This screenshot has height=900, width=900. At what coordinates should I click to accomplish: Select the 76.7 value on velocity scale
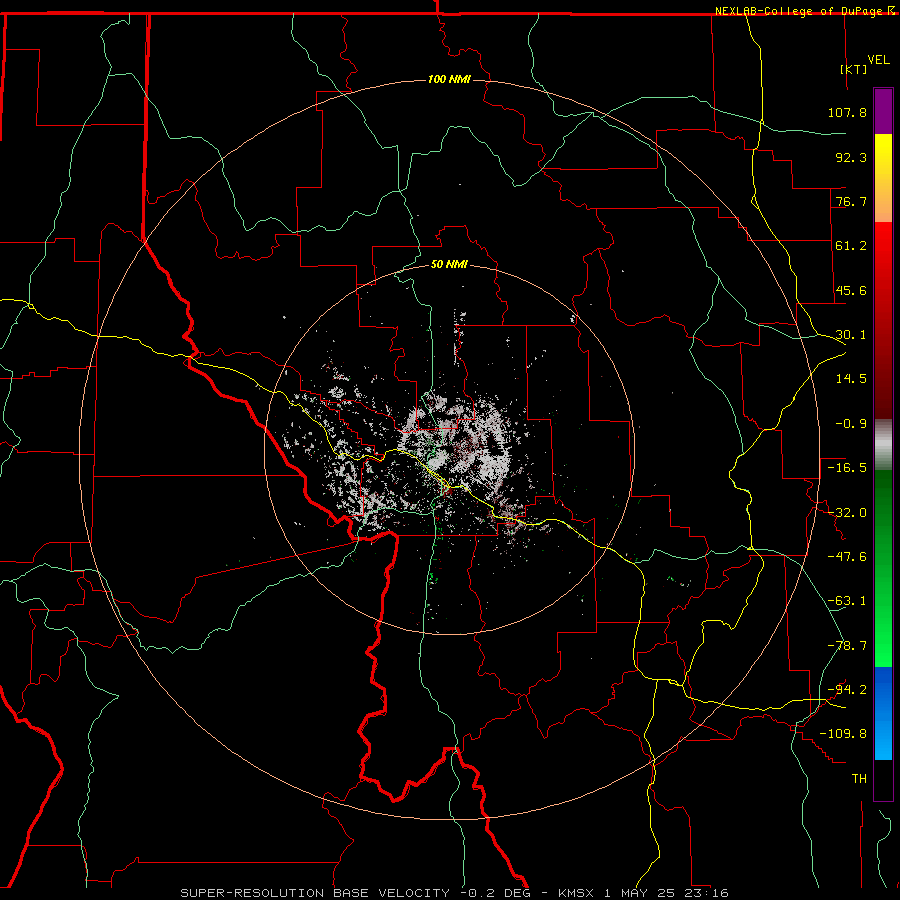click(851, 201)
